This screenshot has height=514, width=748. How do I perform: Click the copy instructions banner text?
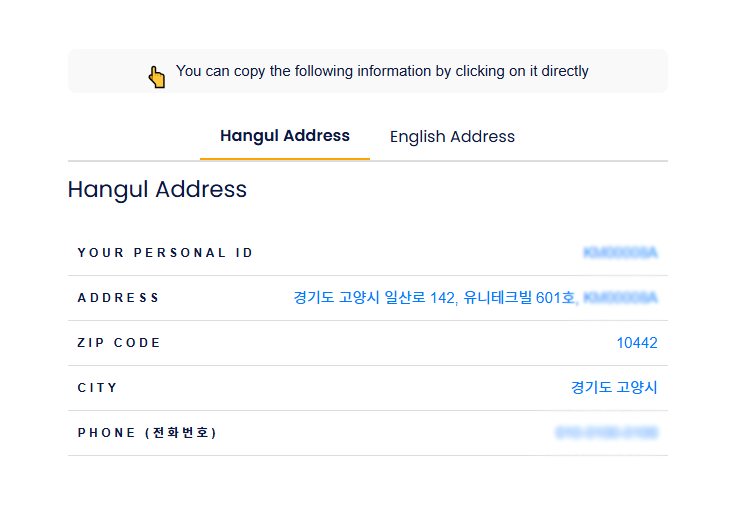click(382, 71)
